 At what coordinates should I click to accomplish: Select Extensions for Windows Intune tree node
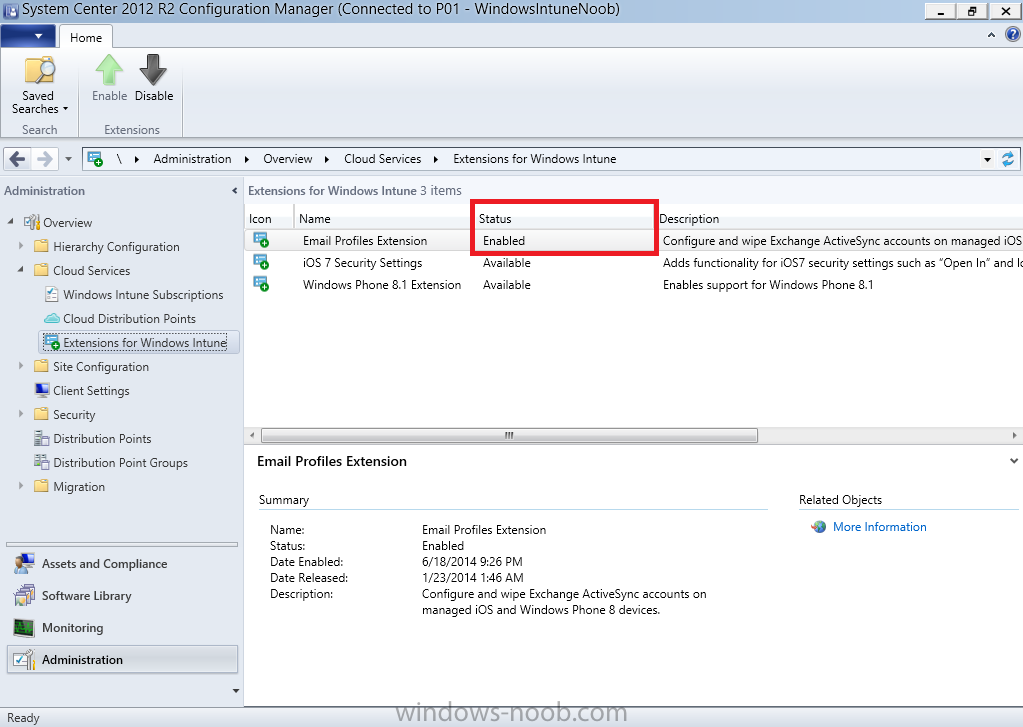(138, 342)
